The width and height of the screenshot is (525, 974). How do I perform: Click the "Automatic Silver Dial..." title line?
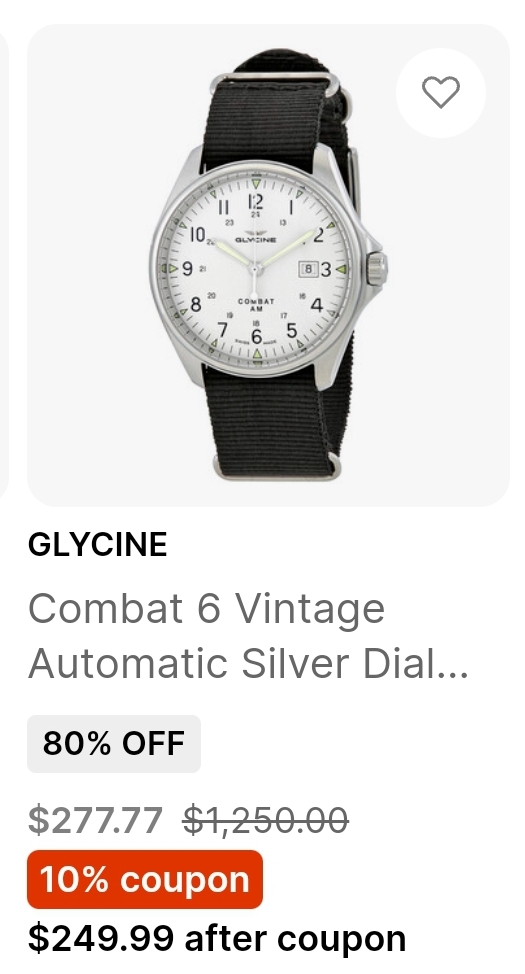[x=248, y=663]
